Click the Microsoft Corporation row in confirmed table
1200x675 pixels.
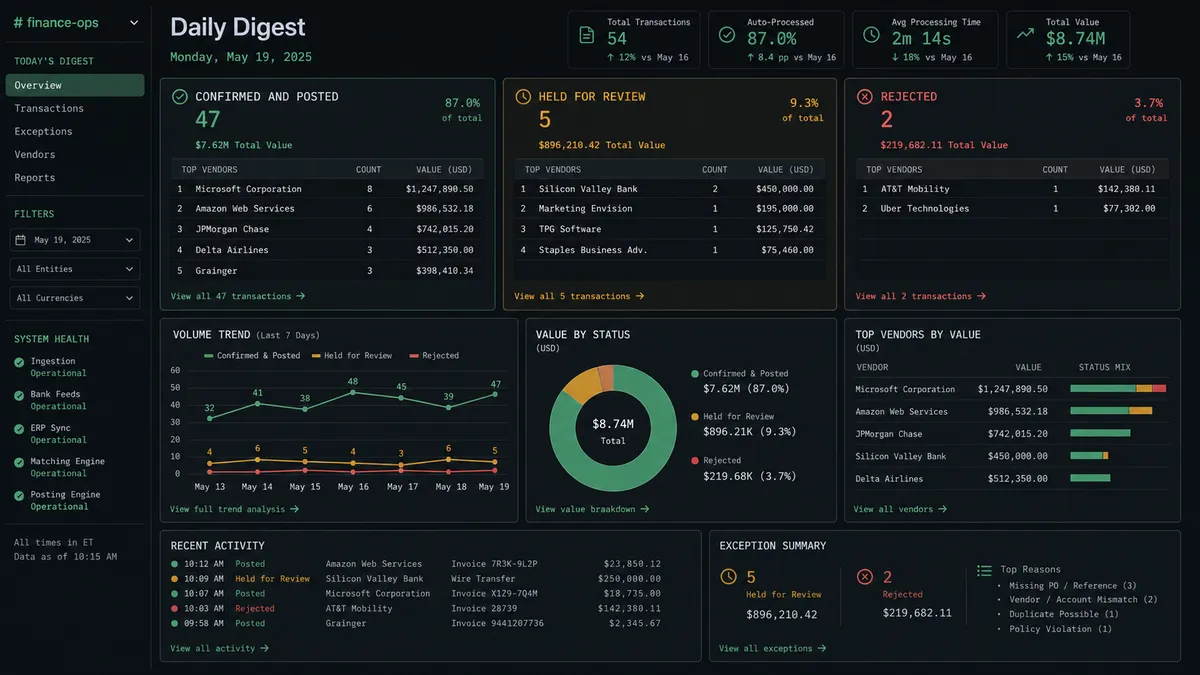[327, 188]
